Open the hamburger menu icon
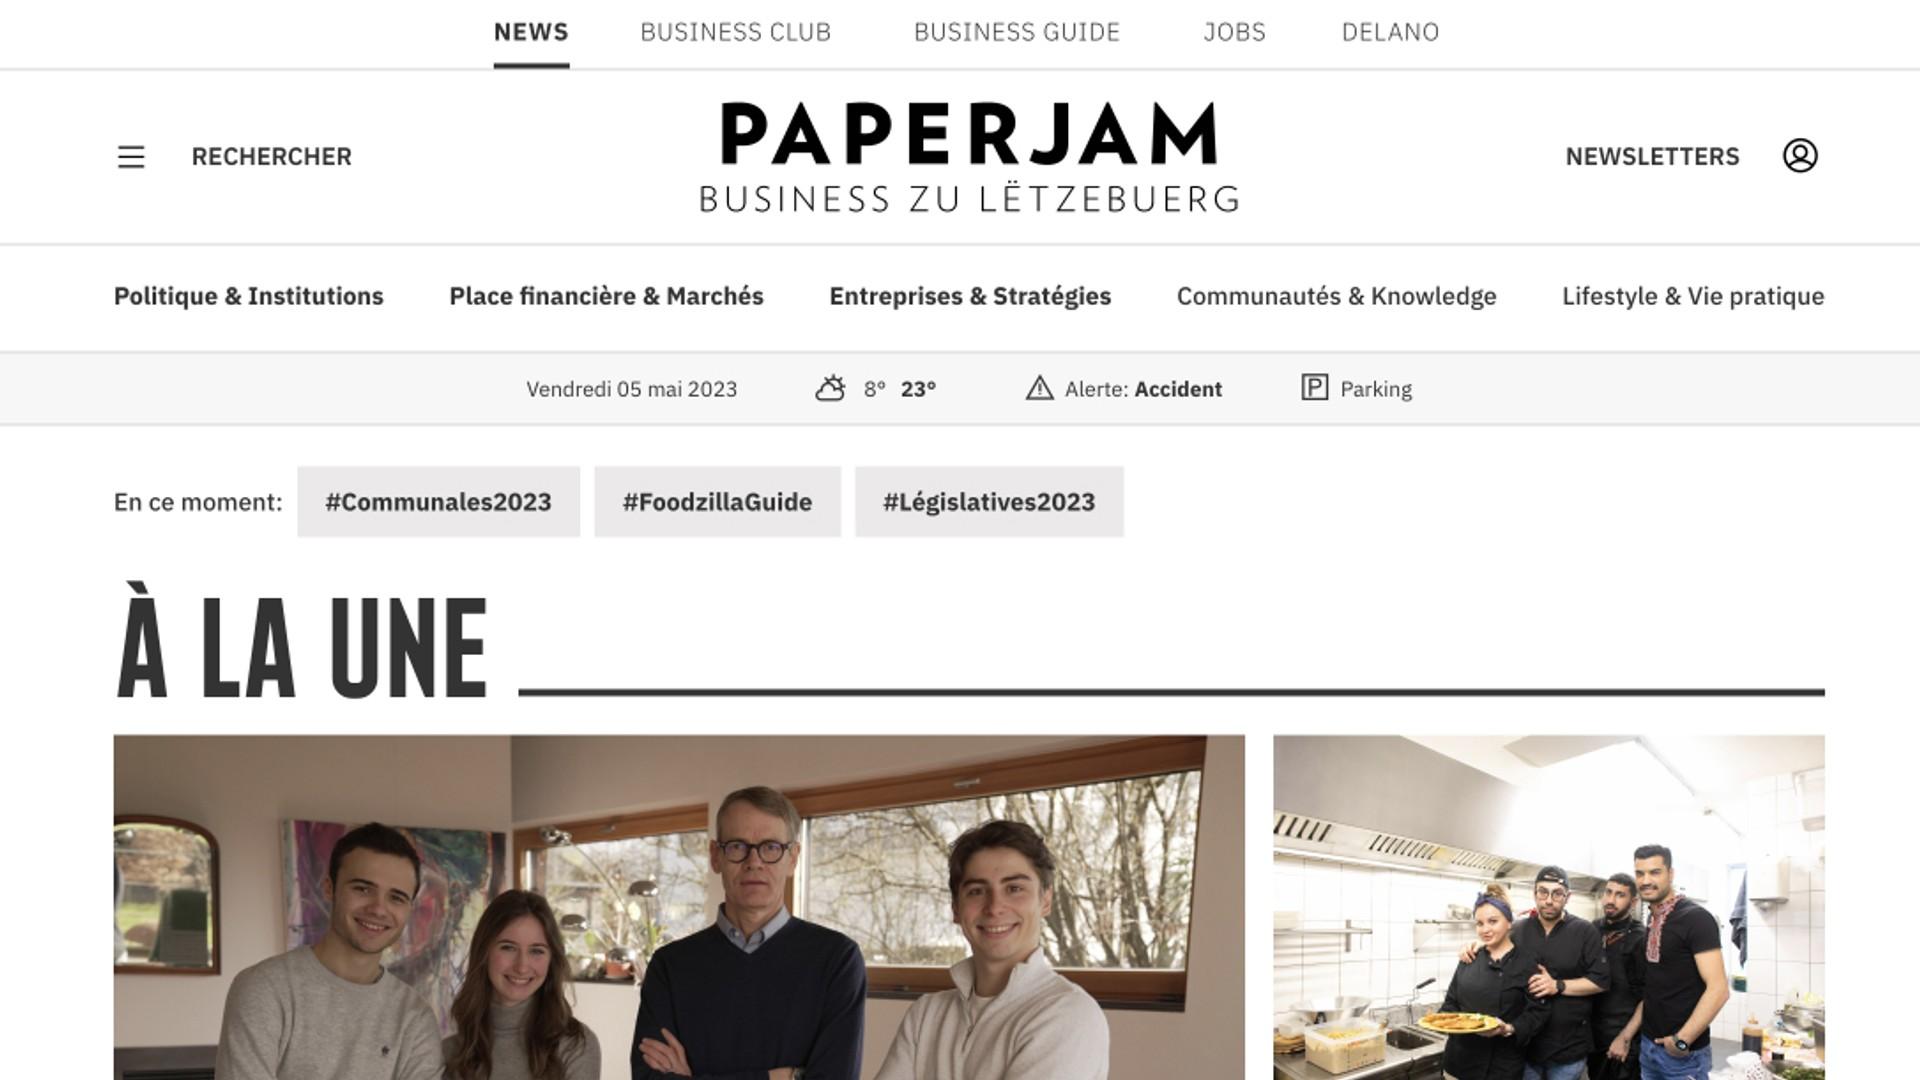The height and width of the screenshot is (1080, 1920). 131,157
